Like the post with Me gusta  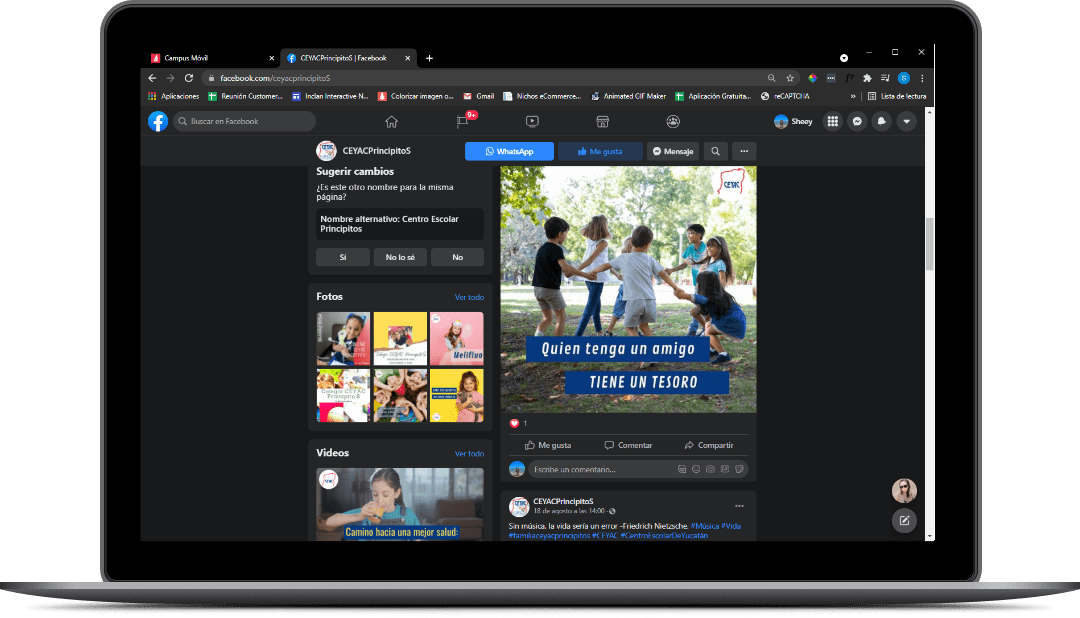548,446
